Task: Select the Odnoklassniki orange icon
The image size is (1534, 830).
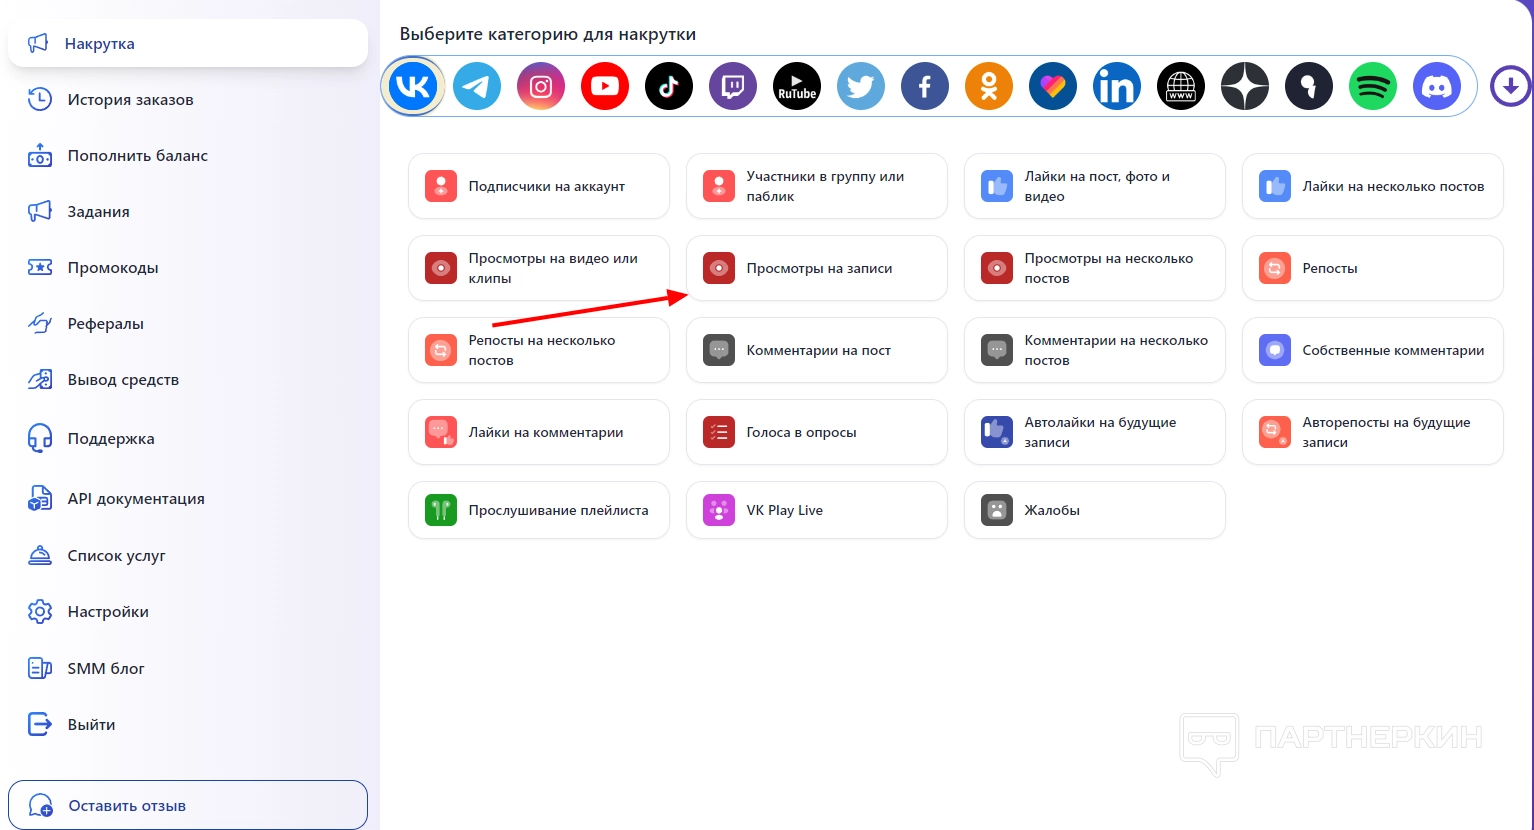Action: [x=989, y=87]
